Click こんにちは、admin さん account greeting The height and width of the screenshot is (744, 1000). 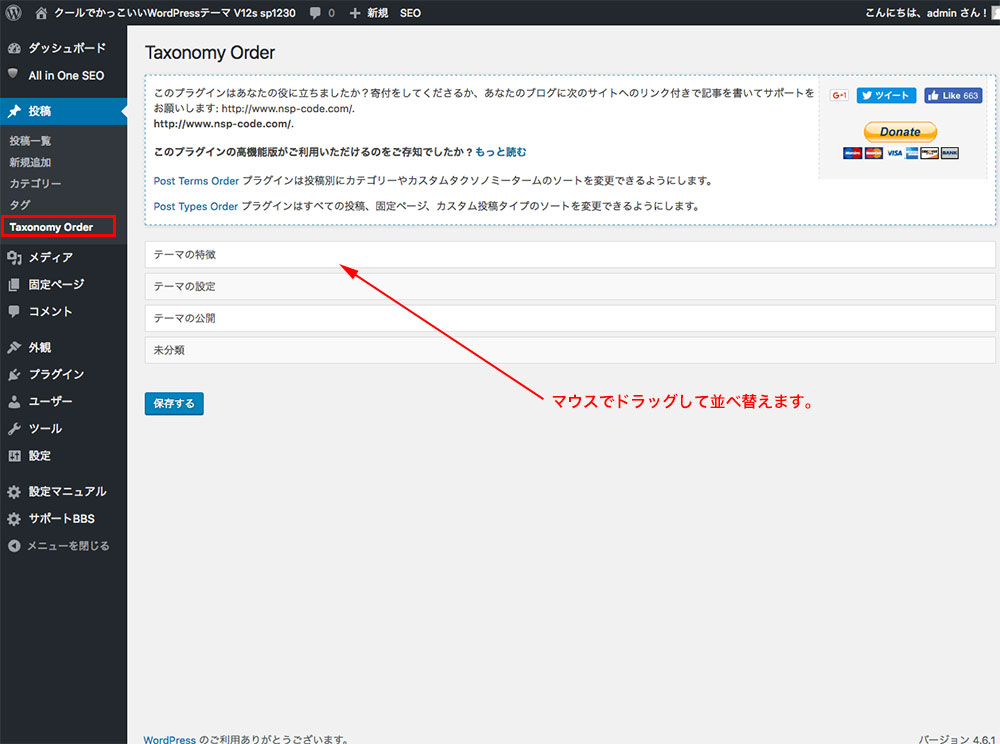pyautogui.click(x=925, y=13)
